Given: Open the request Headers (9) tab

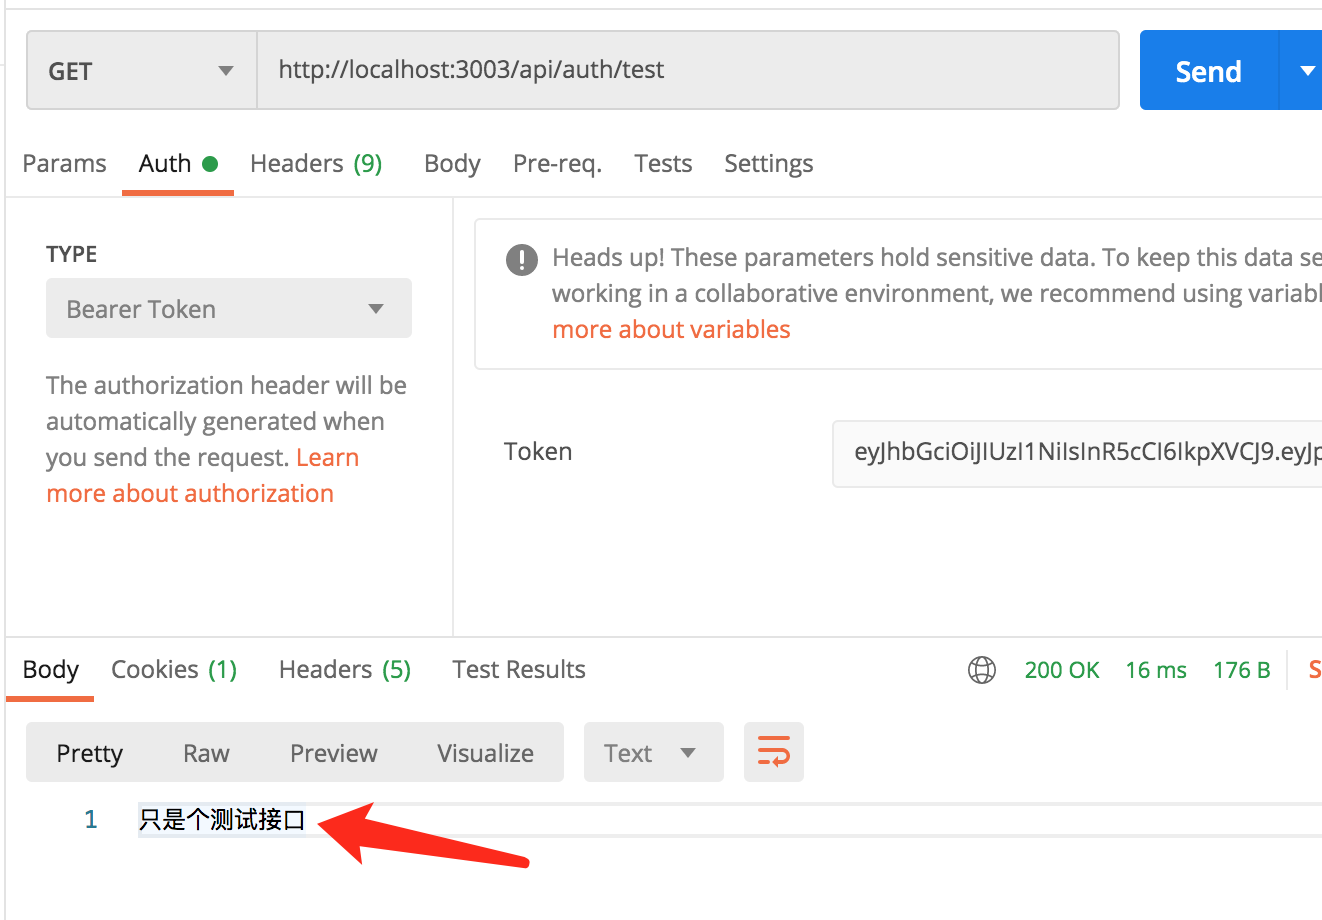Looking at the screenshot, I should pyautogui.click(x=316, y=163).
